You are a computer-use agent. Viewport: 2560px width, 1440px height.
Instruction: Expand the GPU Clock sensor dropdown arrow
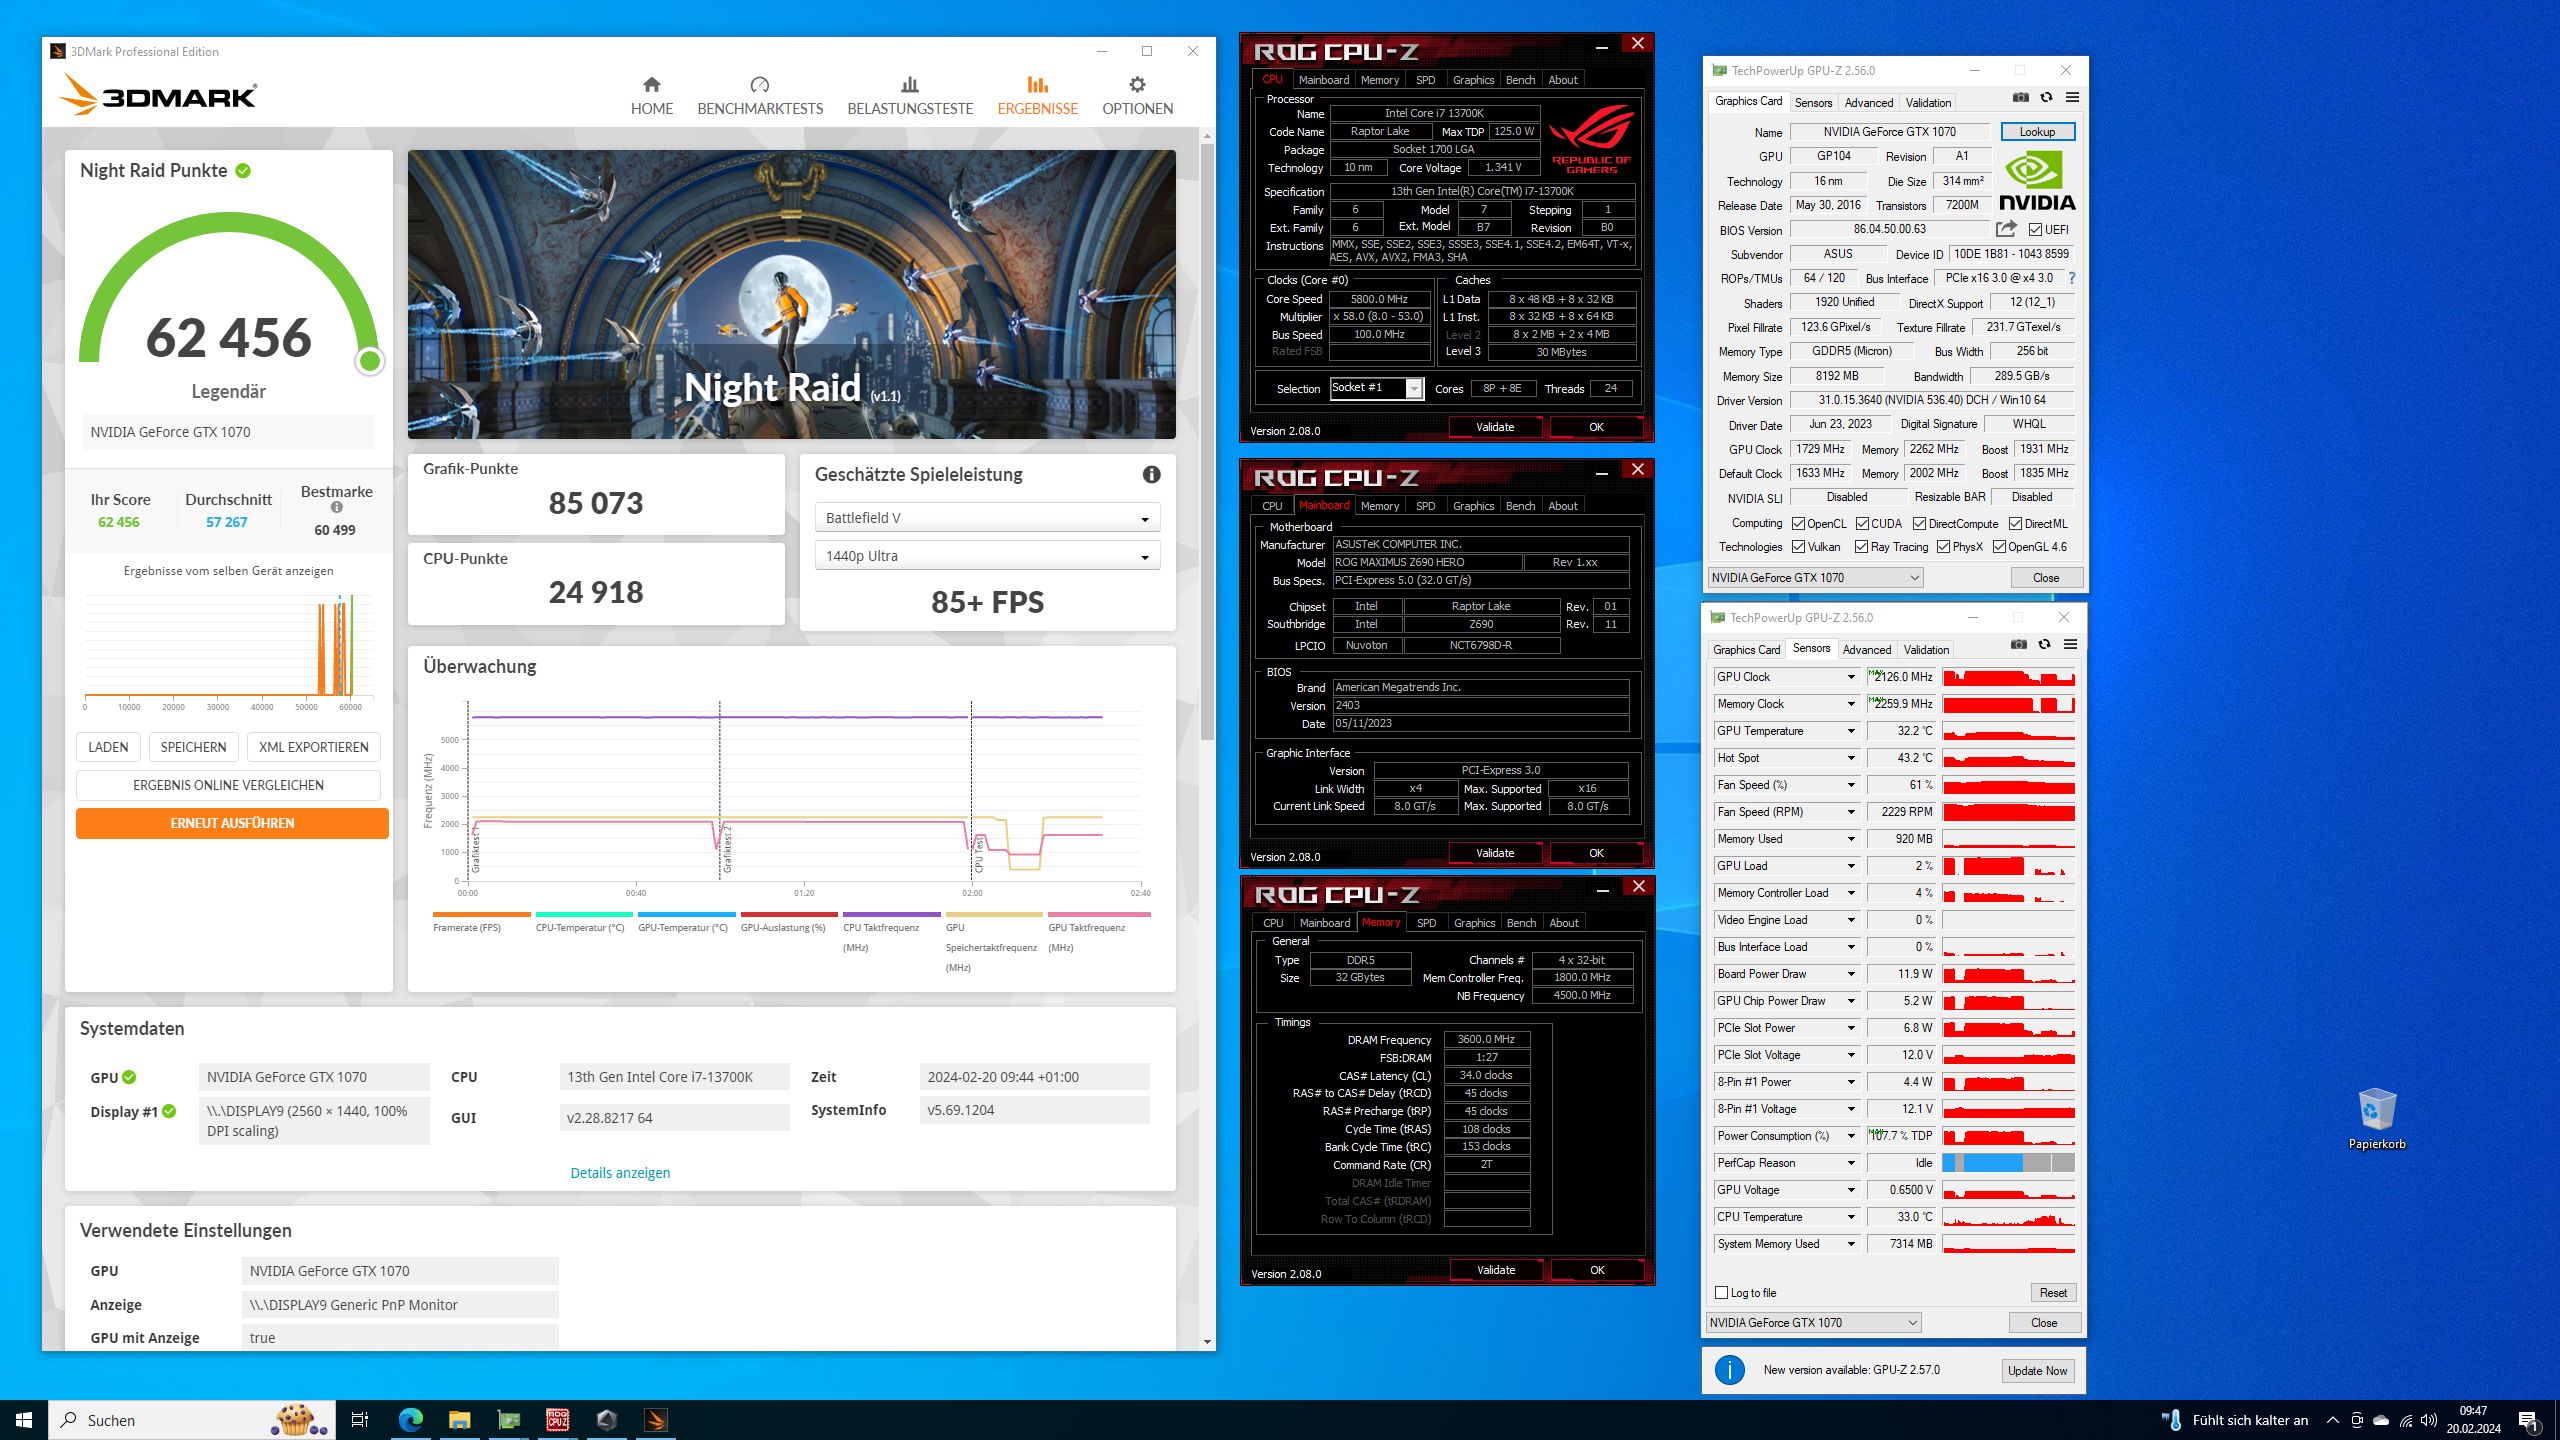point(1850,677)
